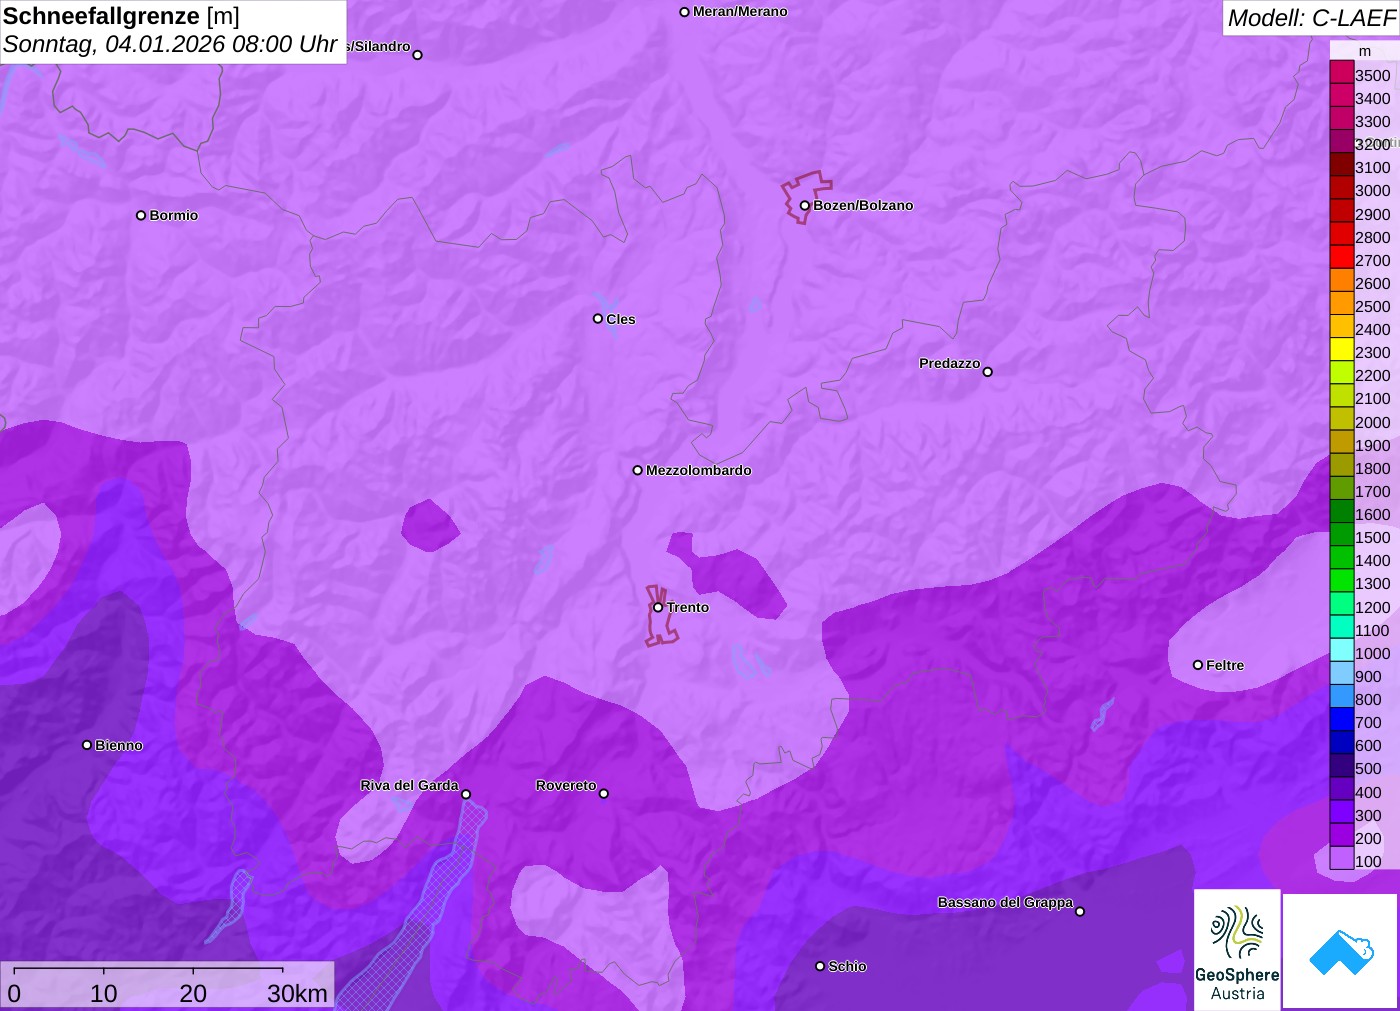Click the blue house-and-cloud logo
Screen dimensions: 1400x1011
point(1341,951)
